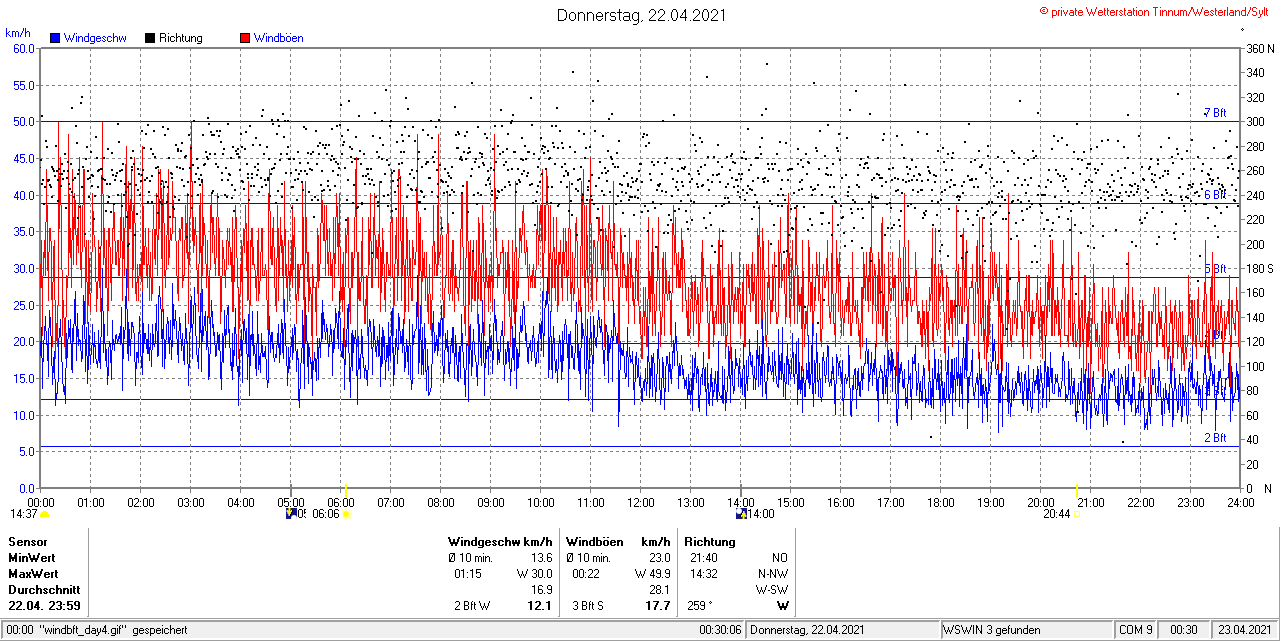Click the current wind speed value 12.1
The height and width of the screenshot is (641, 1280).
540,606
